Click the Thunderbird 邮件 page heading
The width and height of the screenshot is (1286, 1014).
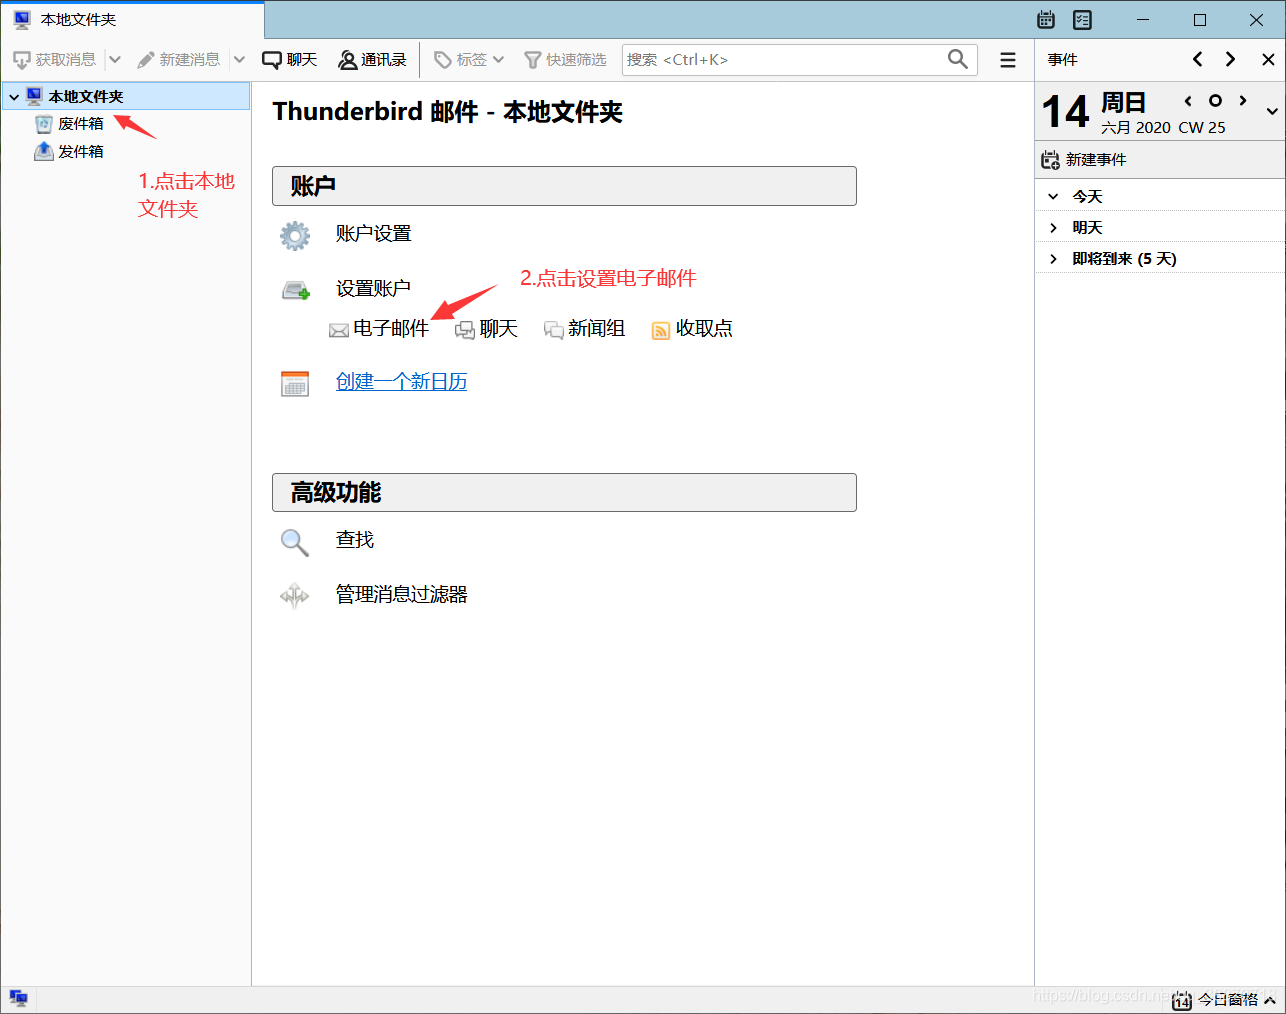point(448,112)
